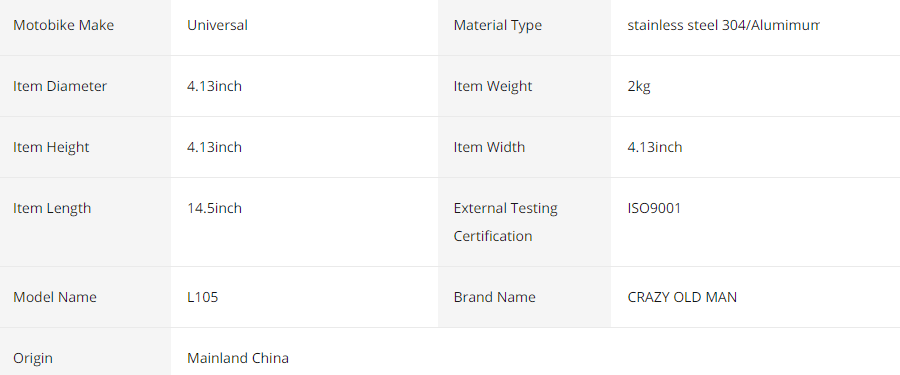Click the Item Length label

click(52, 208)
